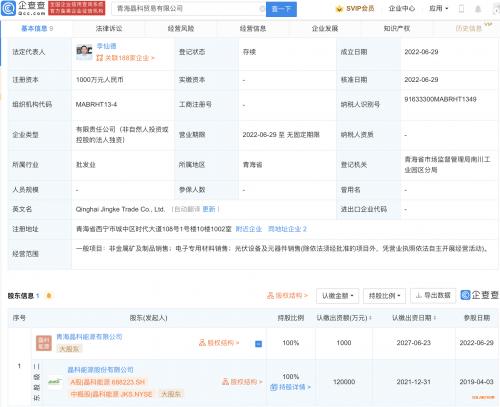Open 附近企业 link in address row
The width and height of the screenshot is (500, 407).
coord(249,229)
